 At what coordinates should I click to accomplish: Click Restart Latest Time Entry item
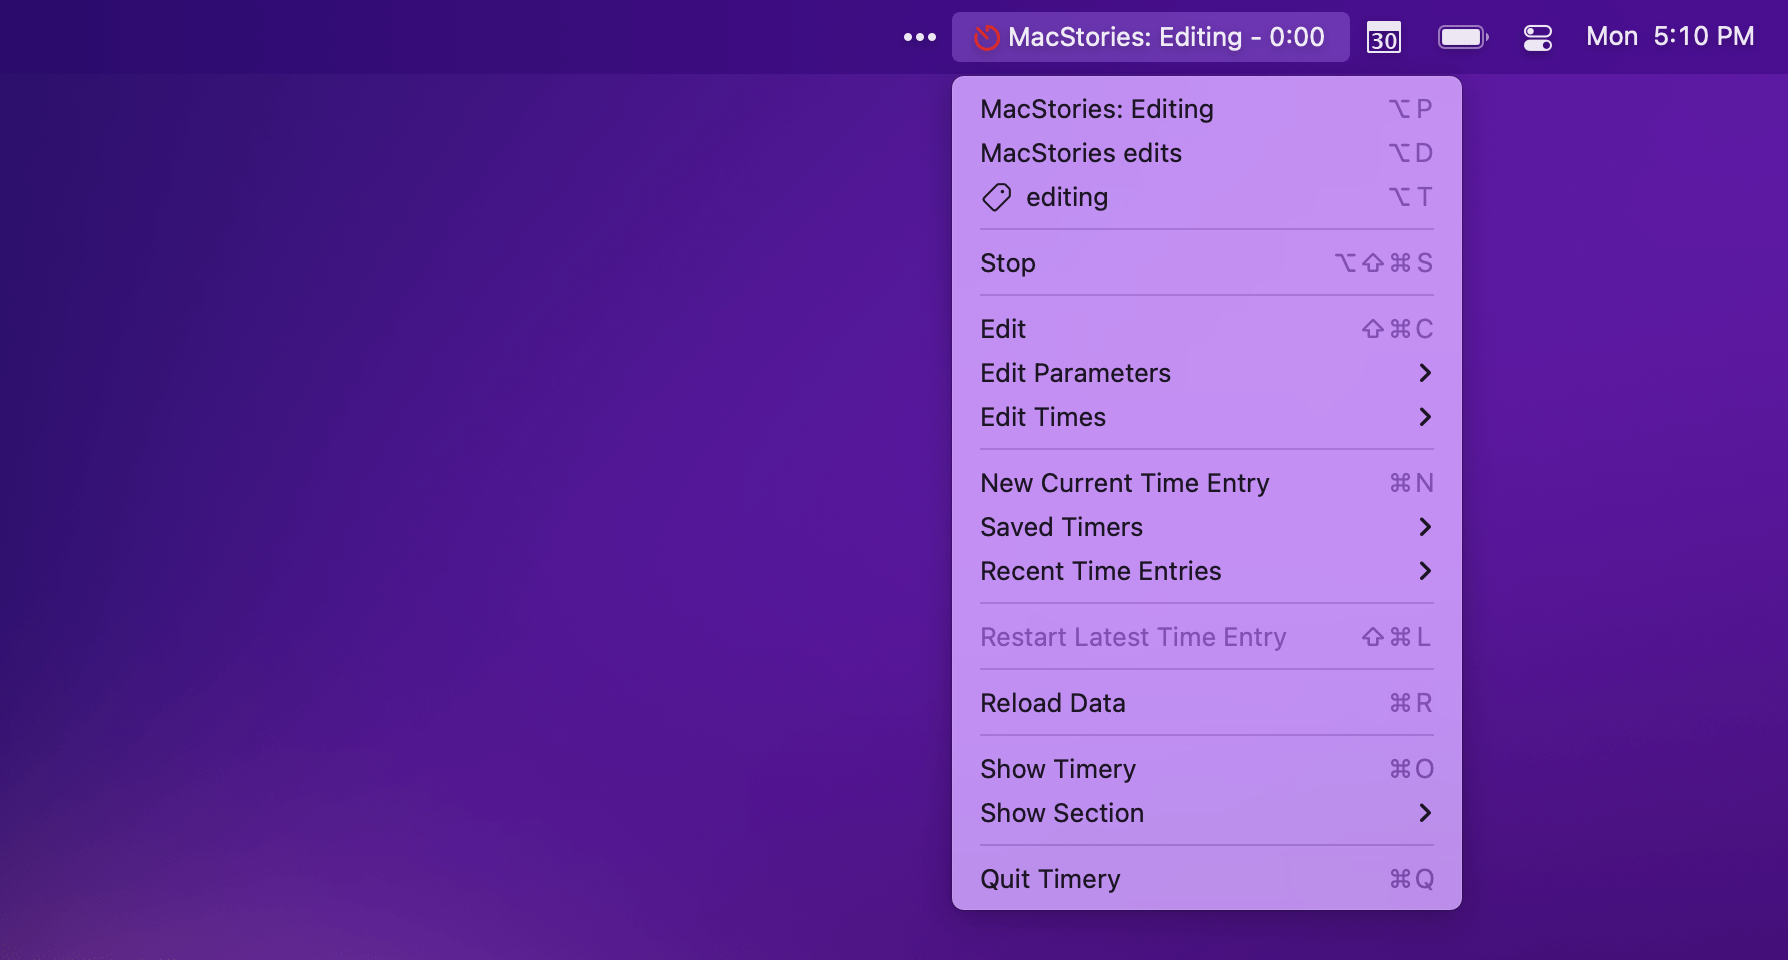pyautogui.click(x=1207, y=637)
